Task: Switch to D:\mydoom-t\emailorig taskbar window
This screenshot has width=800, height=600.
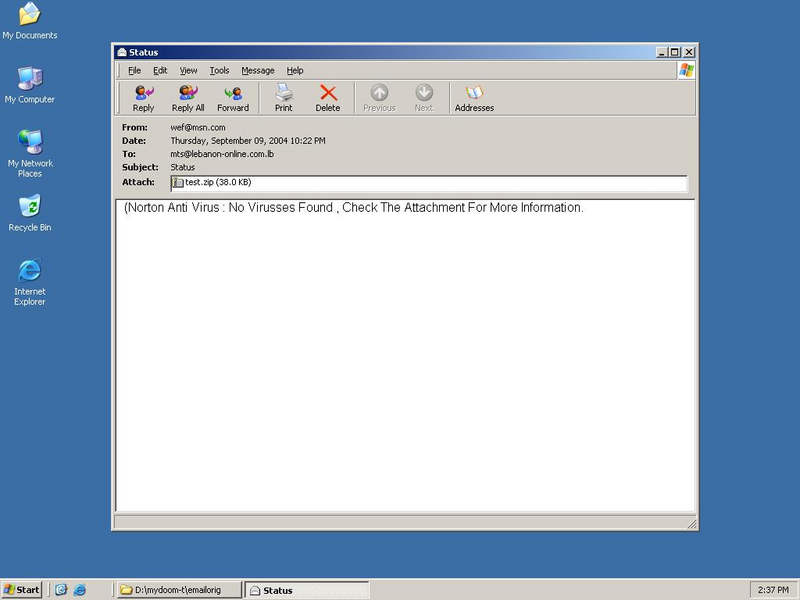Action: point(179,590)
